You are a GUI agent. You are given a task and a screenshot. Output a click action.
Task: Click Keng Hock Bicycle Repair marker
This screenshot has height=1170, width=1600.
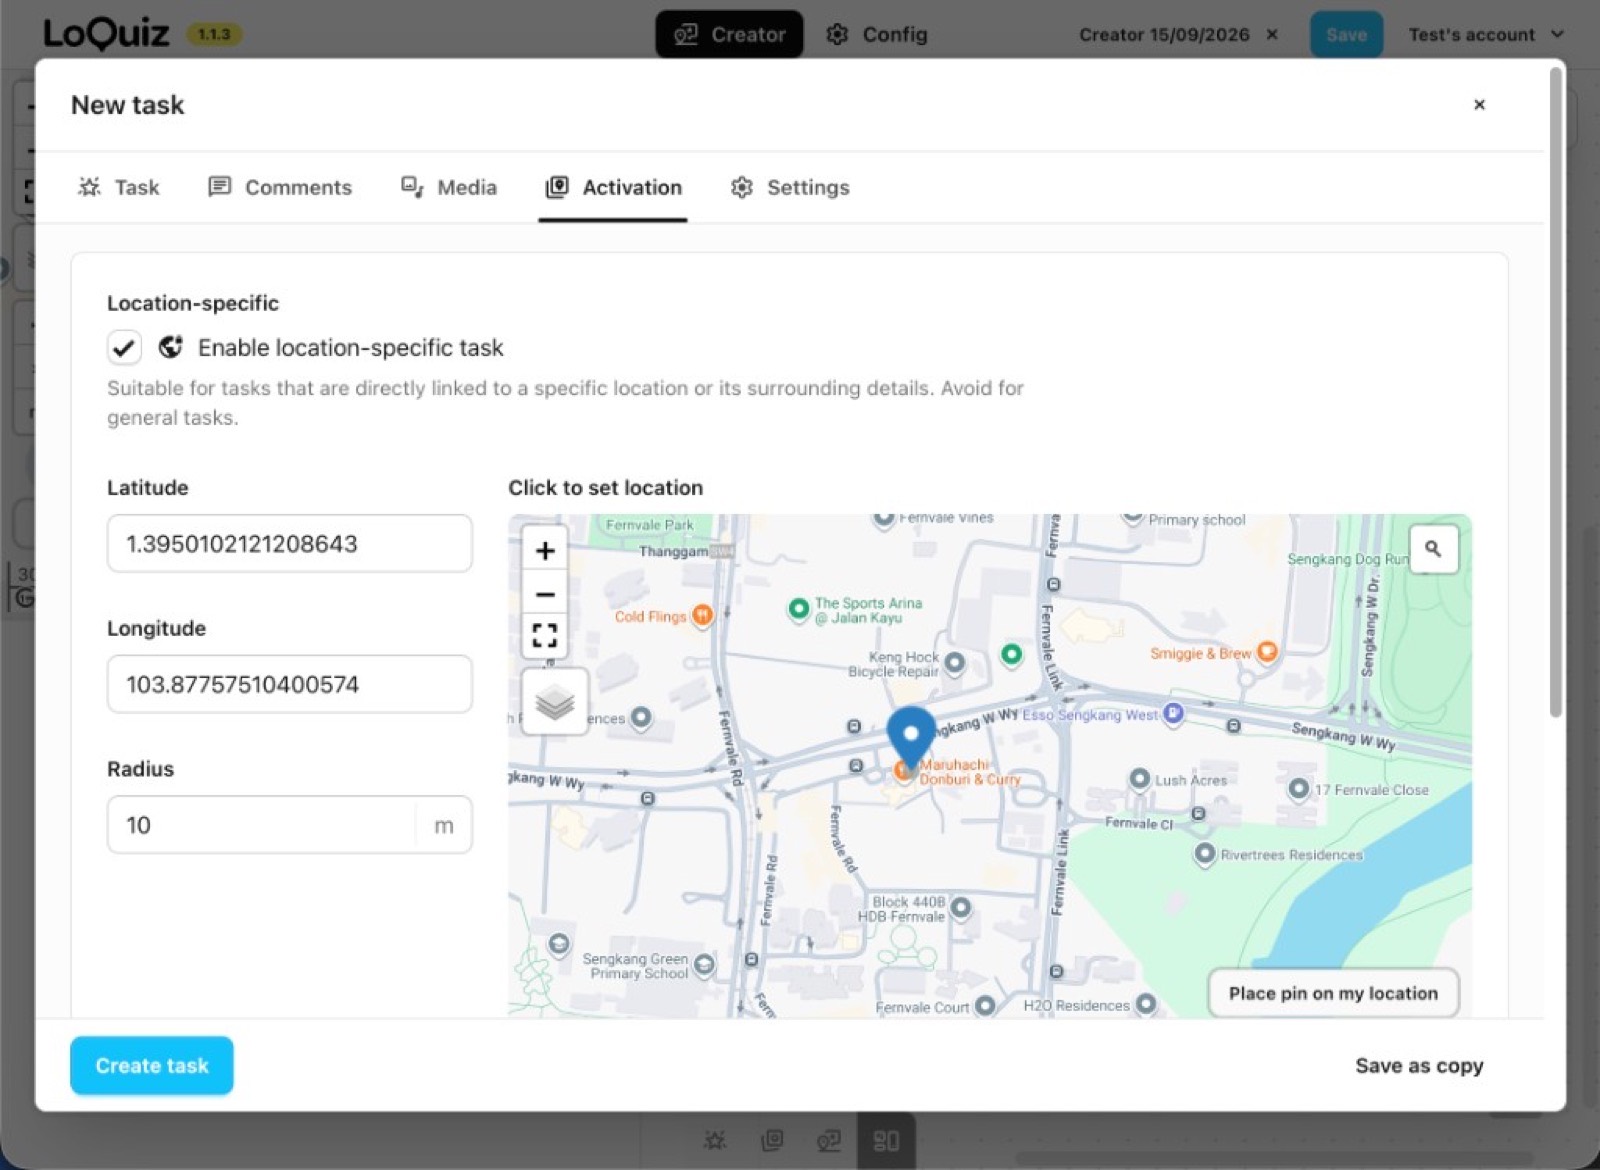(955, 662)
